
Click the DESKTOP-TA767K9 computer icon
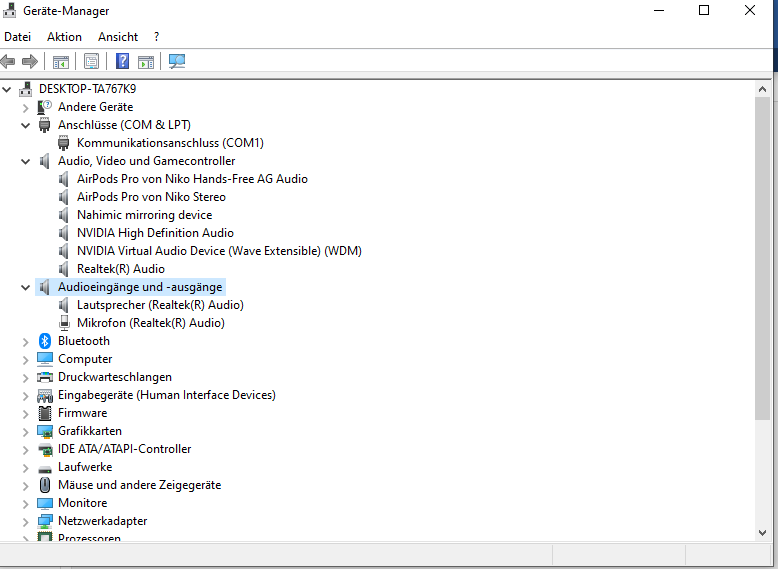point(26,89)
